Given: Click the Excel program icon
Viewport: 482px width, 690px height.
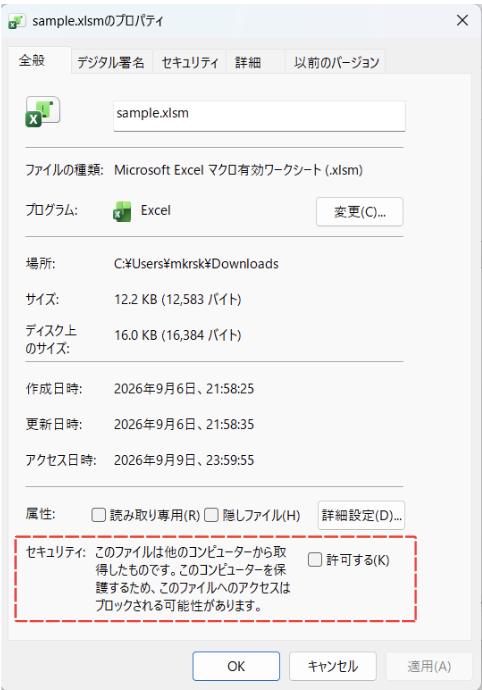Looking at the screenshot, I should pyautogui.click(x=122, y=211).
